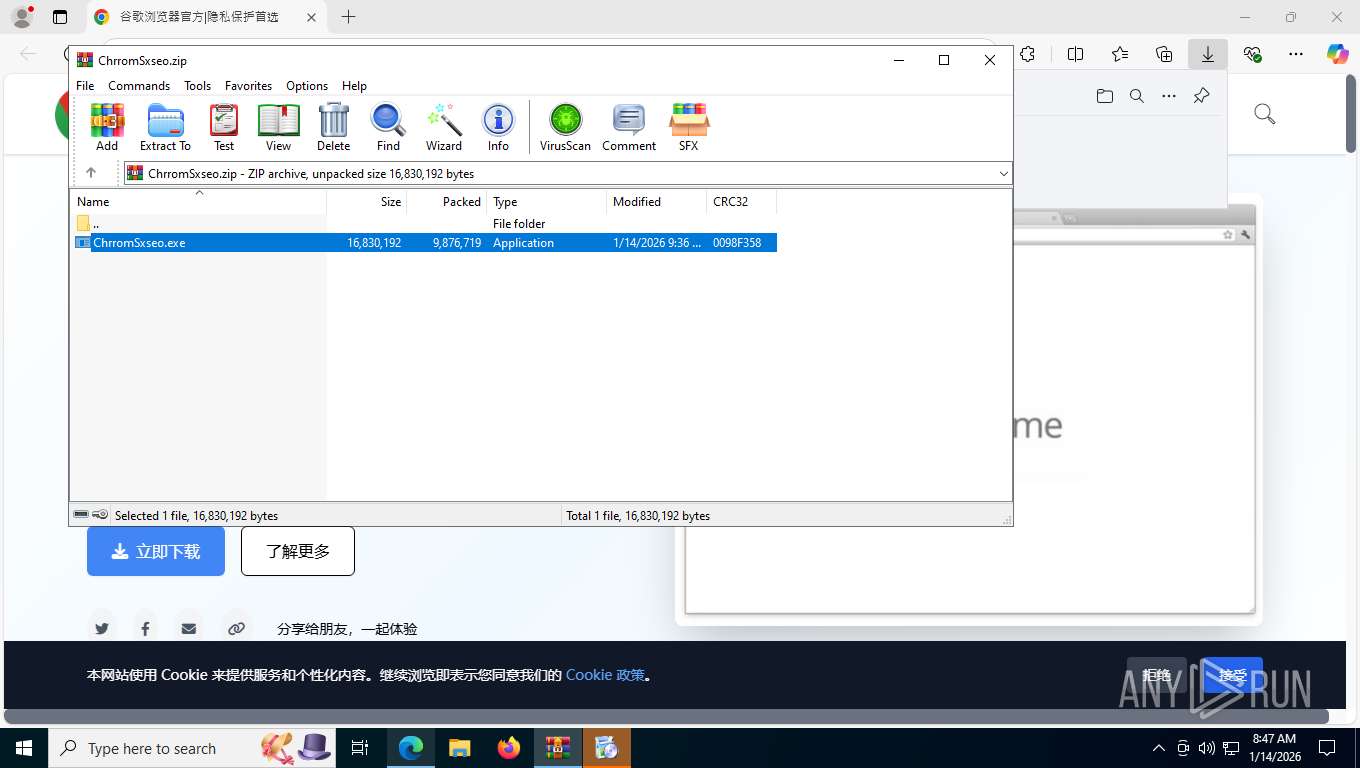Image resolution: width=1360 pixels, height=768 pixels.
Task: Open File Explorer from the taskbar
Action: click(x=460, y=748)
